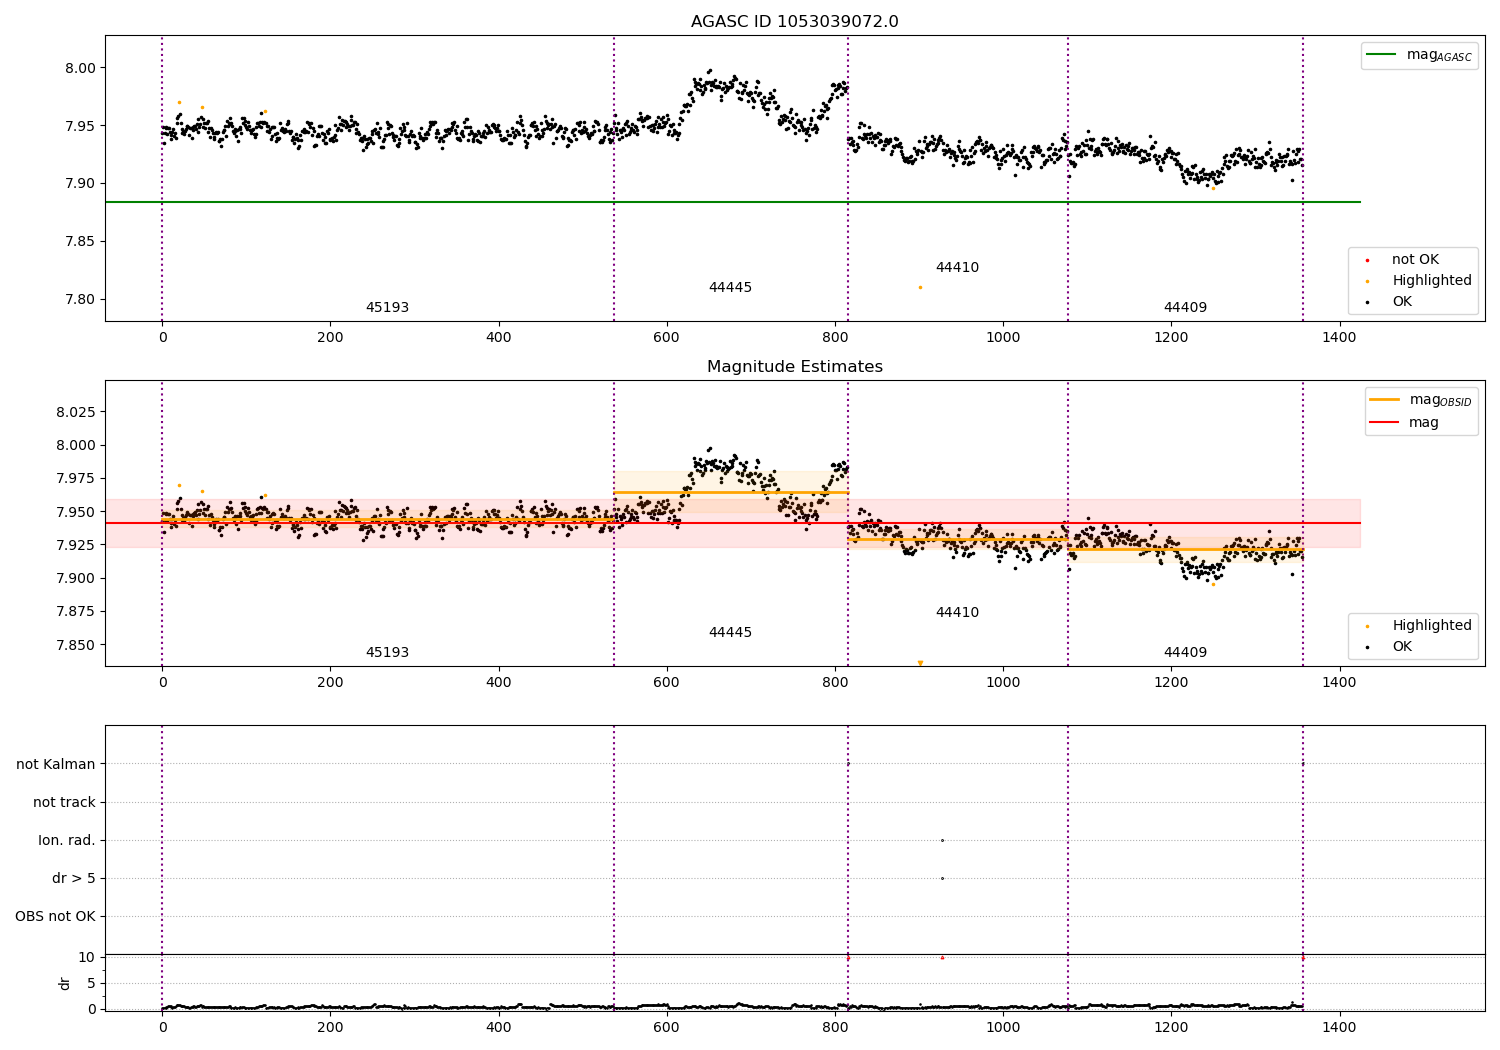
Task: Click the y-axis tick label "7.975"
Action: click(76, 479)
